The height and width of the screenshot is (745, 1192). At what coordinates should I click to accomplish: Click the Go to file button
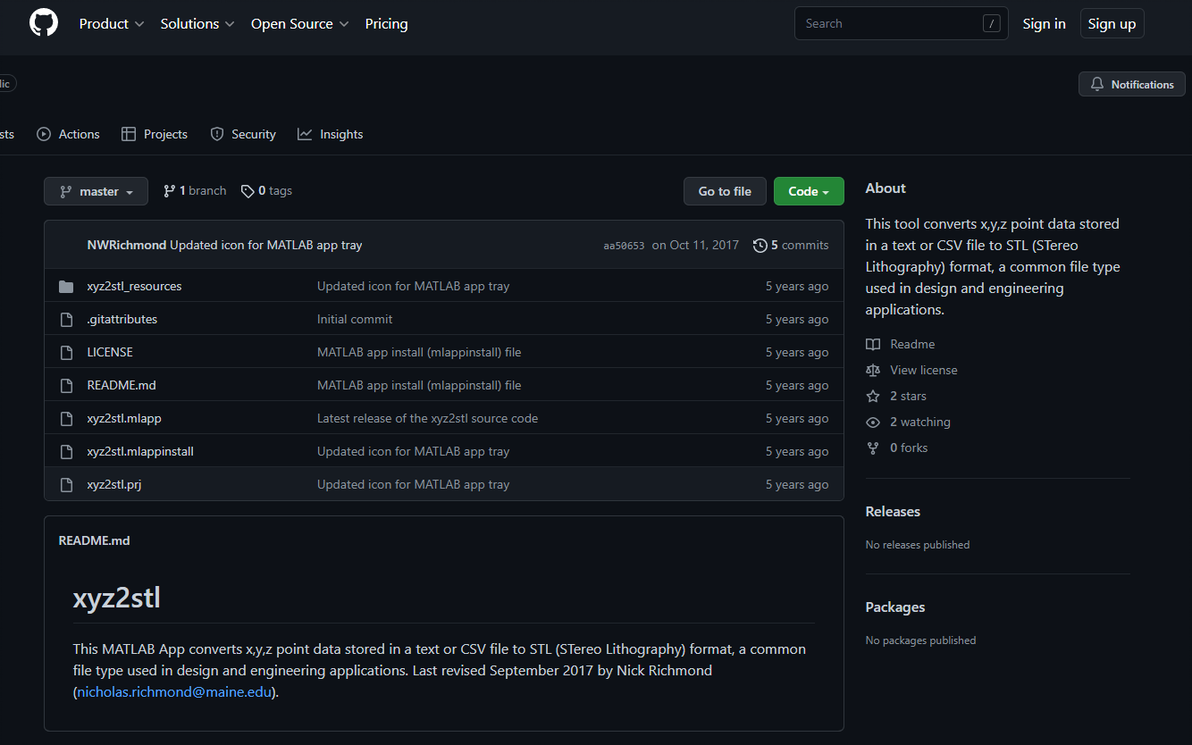725,191
